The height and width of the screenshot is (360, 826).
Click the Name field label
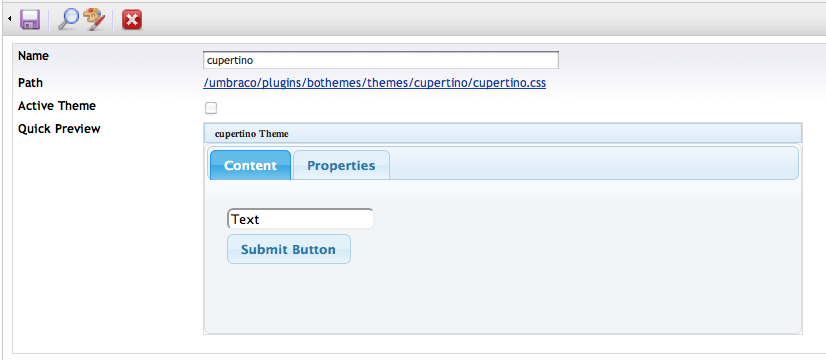[x=33, y=55]
